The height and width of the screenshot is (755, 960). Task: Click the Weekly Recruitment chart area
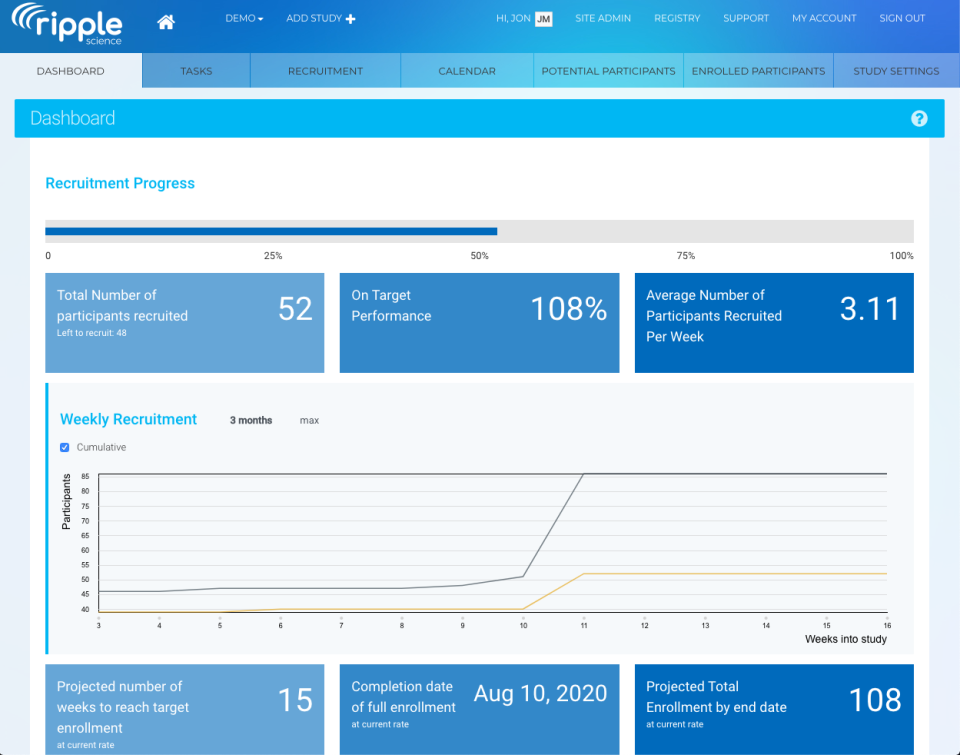[x=490, y=545]
